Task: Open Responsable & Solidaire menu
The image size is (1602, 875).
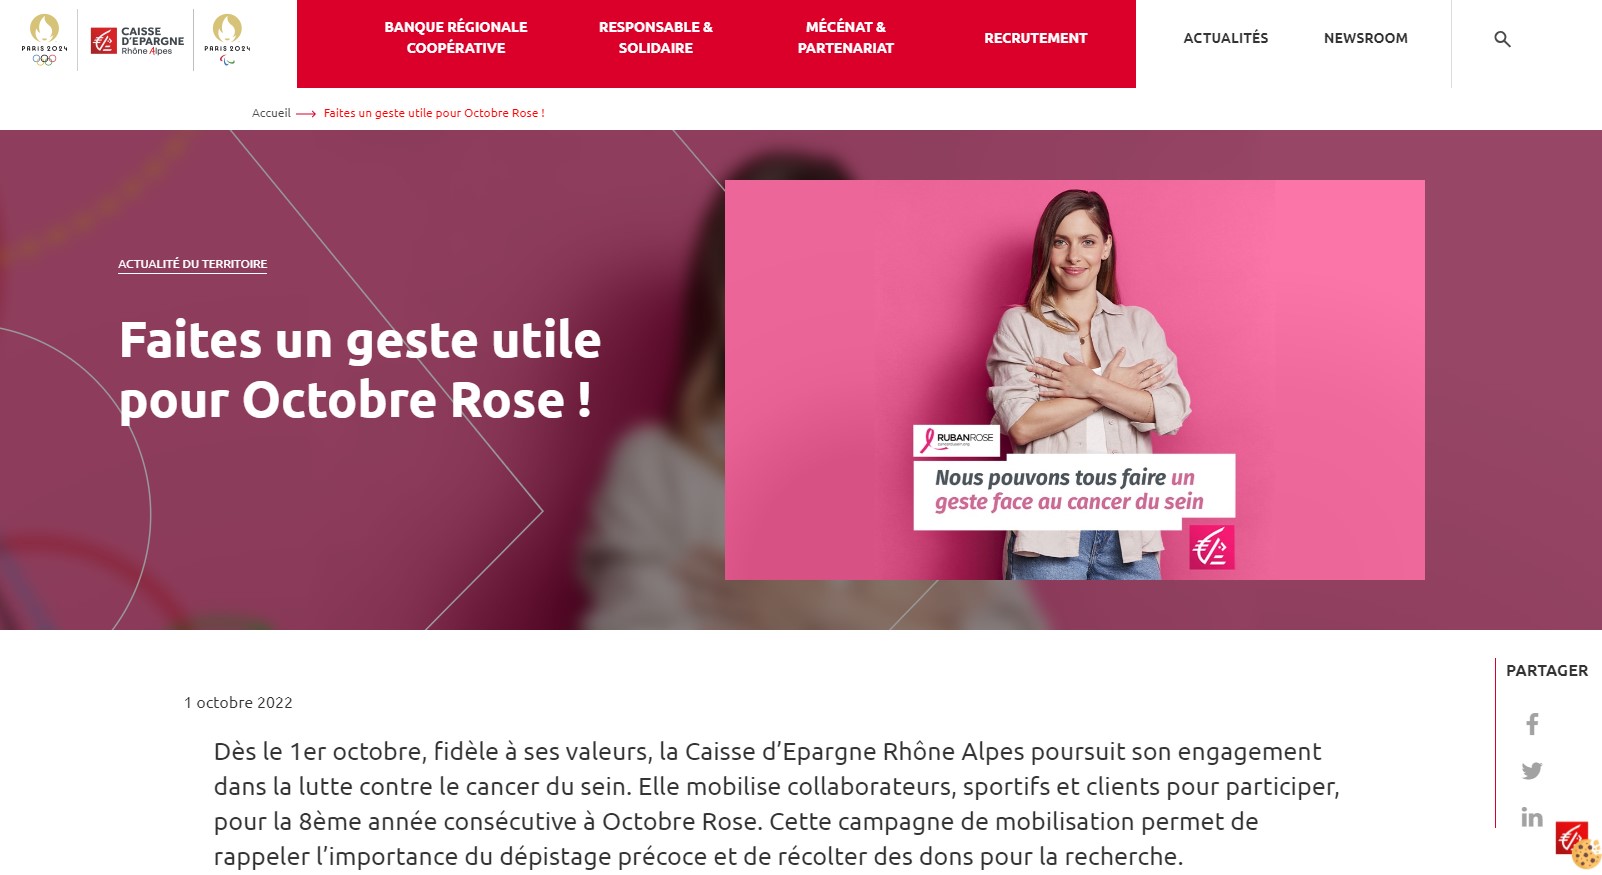Action: [656, 38]
